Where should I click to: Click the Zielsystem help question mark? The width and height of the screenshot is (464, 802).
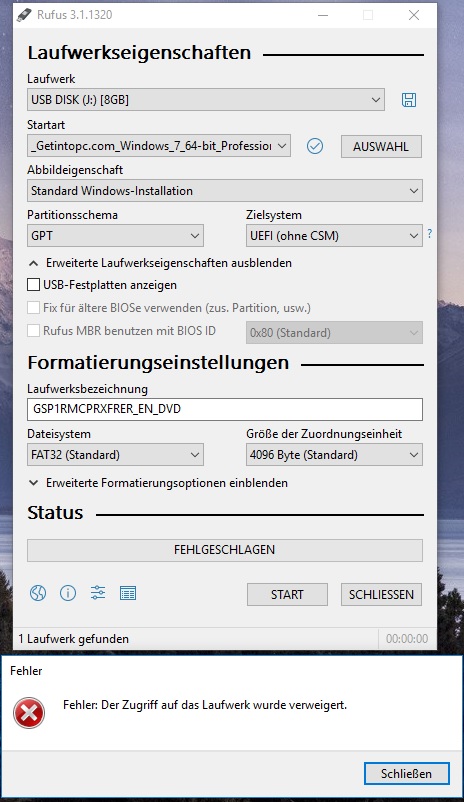click(430, 233)
